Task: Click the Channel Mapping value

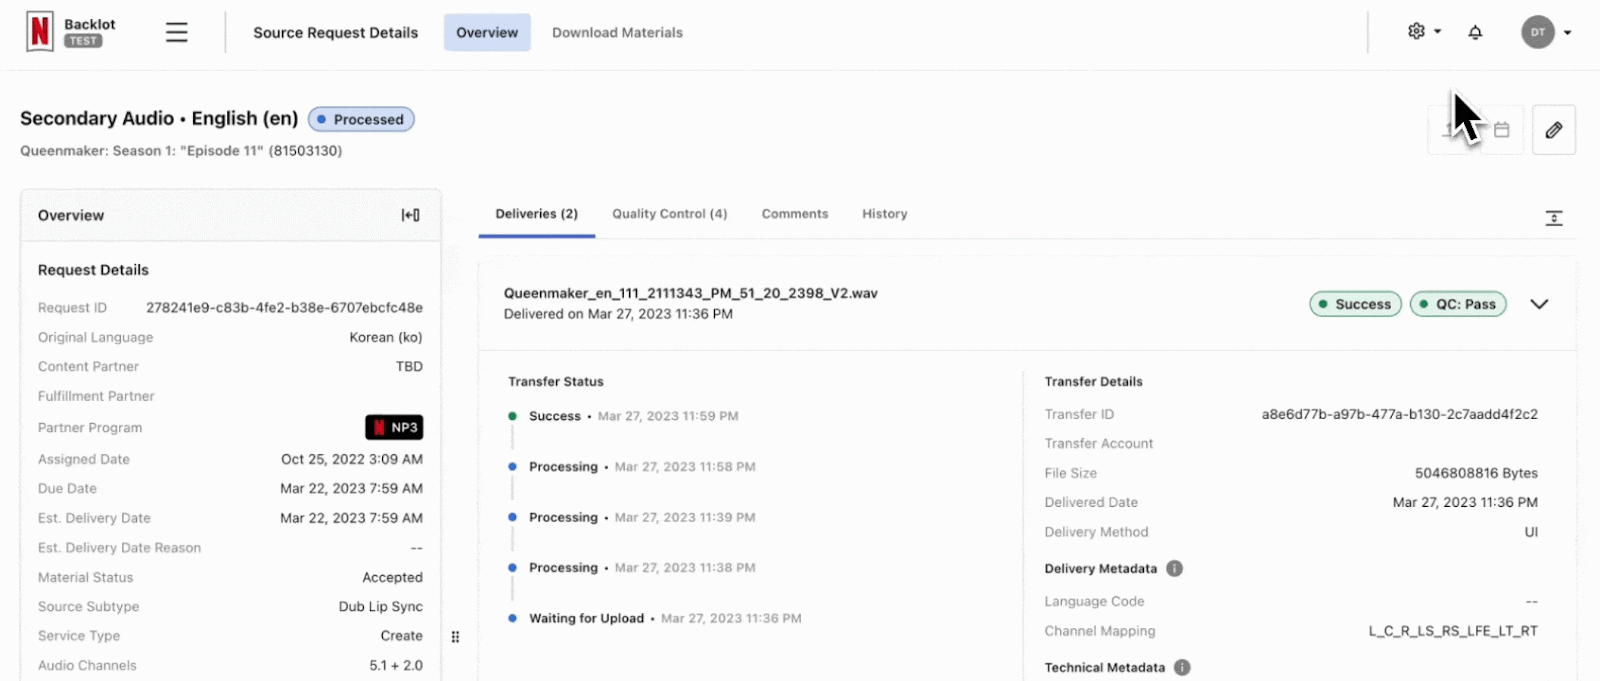Action: click(1453, 631)
